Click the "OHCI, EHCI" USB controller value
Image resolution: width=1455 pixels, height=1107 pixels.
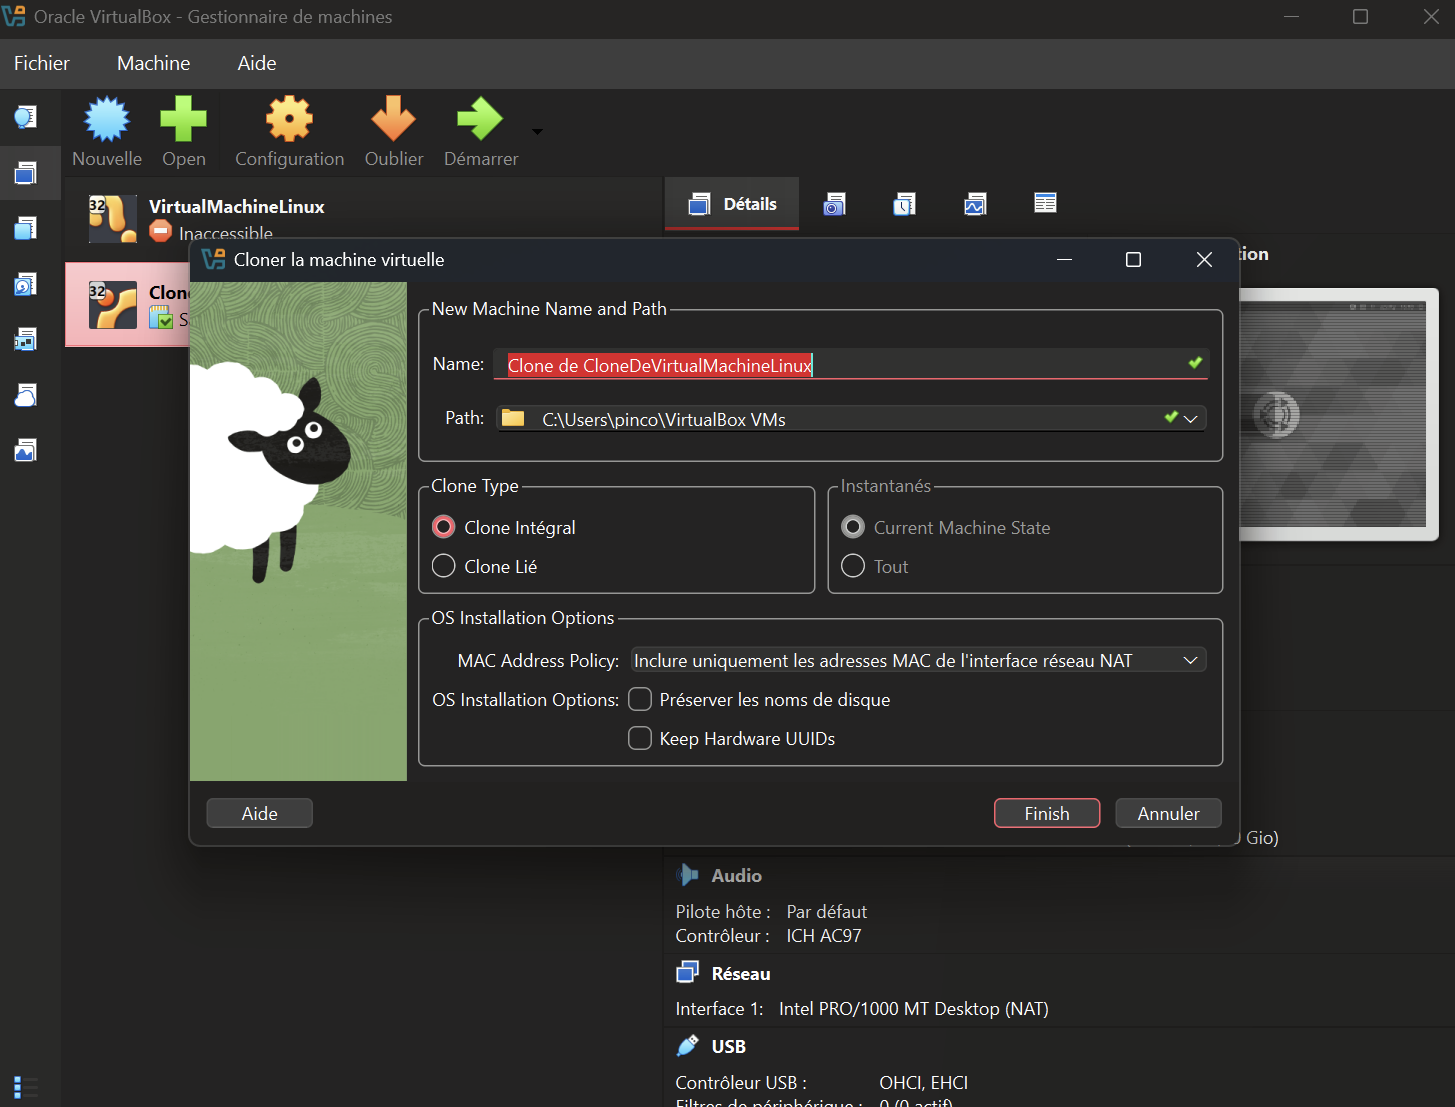click(x=924, y=1082)
